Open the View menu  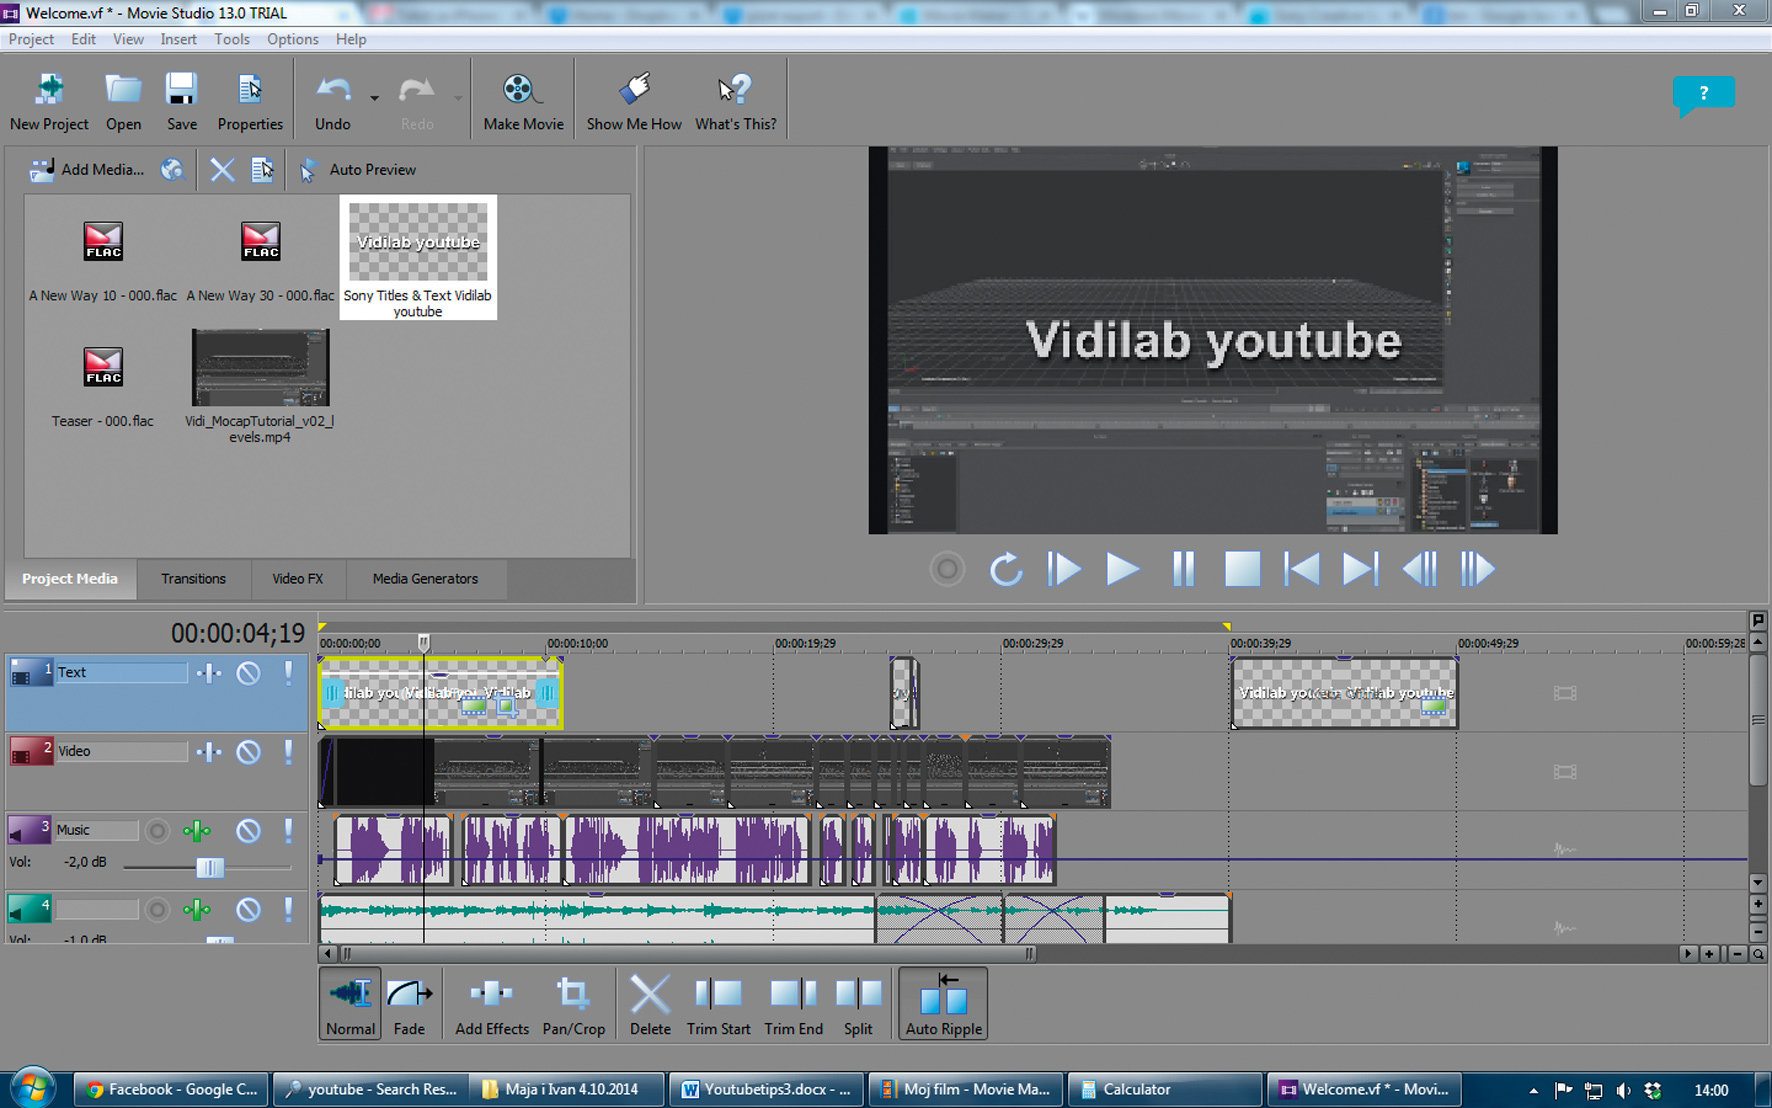click(128, 39)
